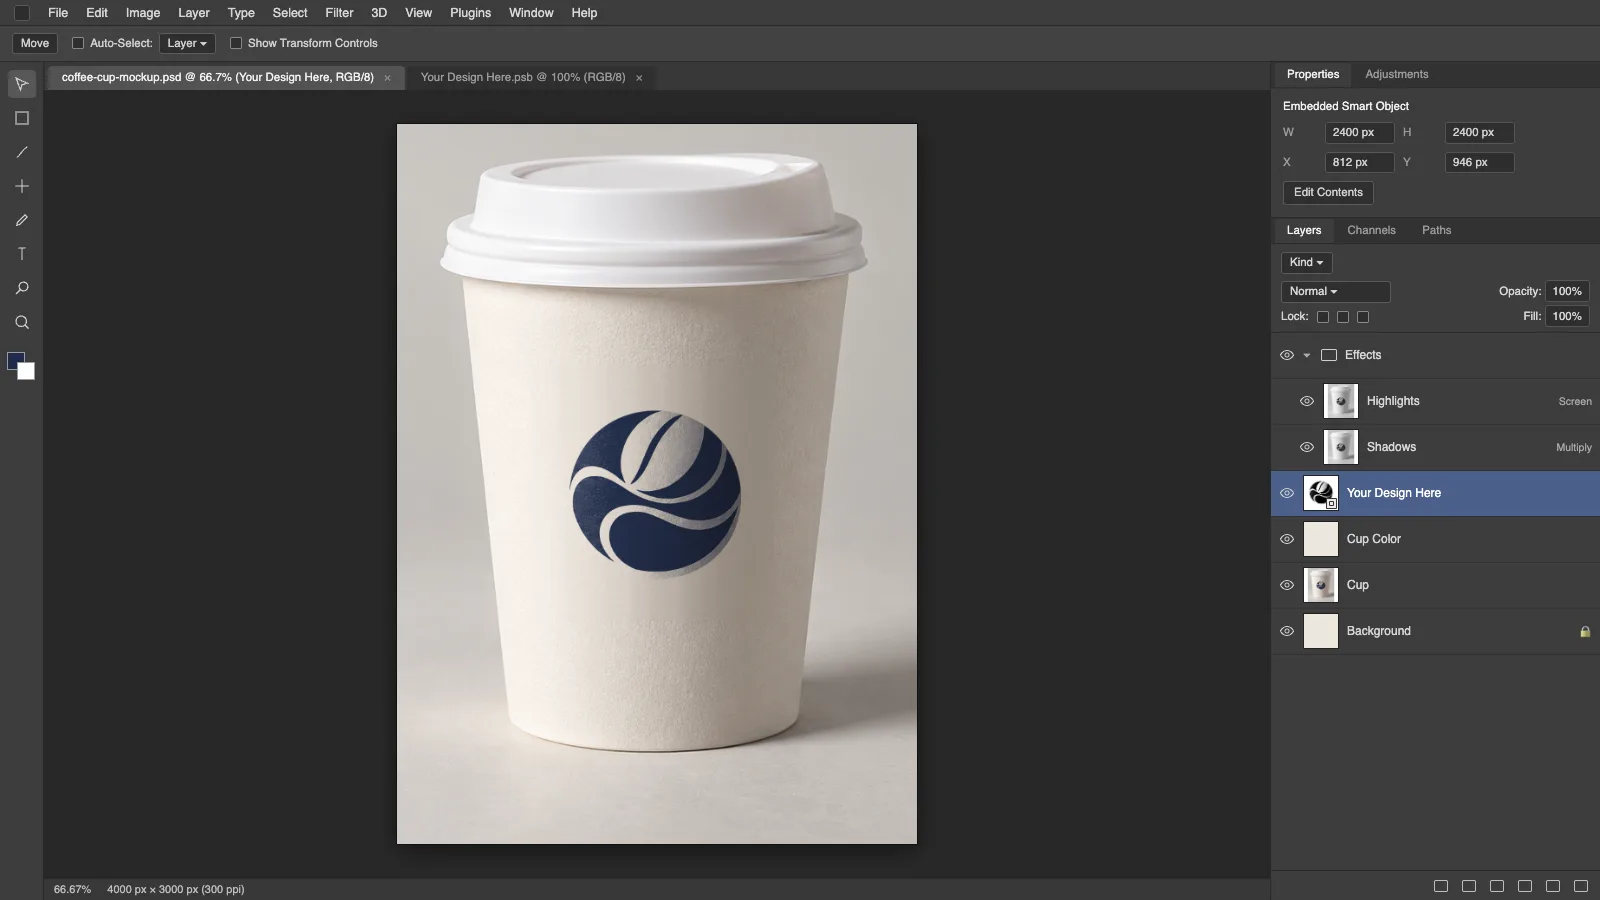Click the 66.67% zoom level in status bar
This screenshot has height=900, width=1600.
pos(72,889)
